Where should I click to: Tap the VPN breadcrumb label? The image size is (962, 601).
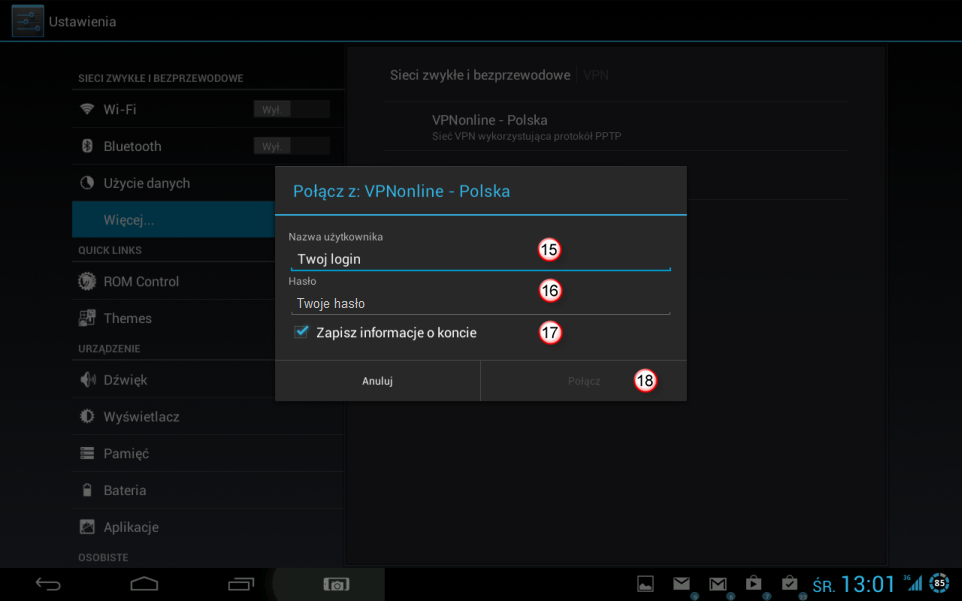[x=596, y=75]
